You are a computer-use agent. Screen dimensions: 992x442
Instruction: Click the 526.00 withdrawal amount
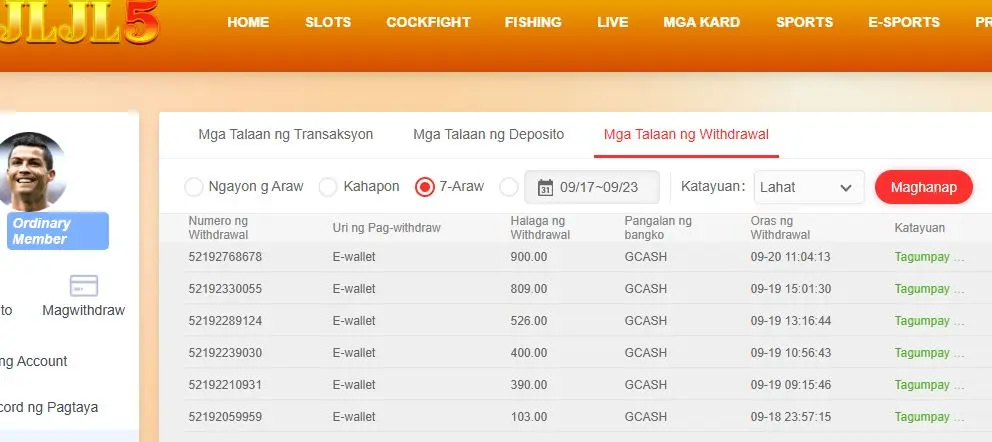529,321
